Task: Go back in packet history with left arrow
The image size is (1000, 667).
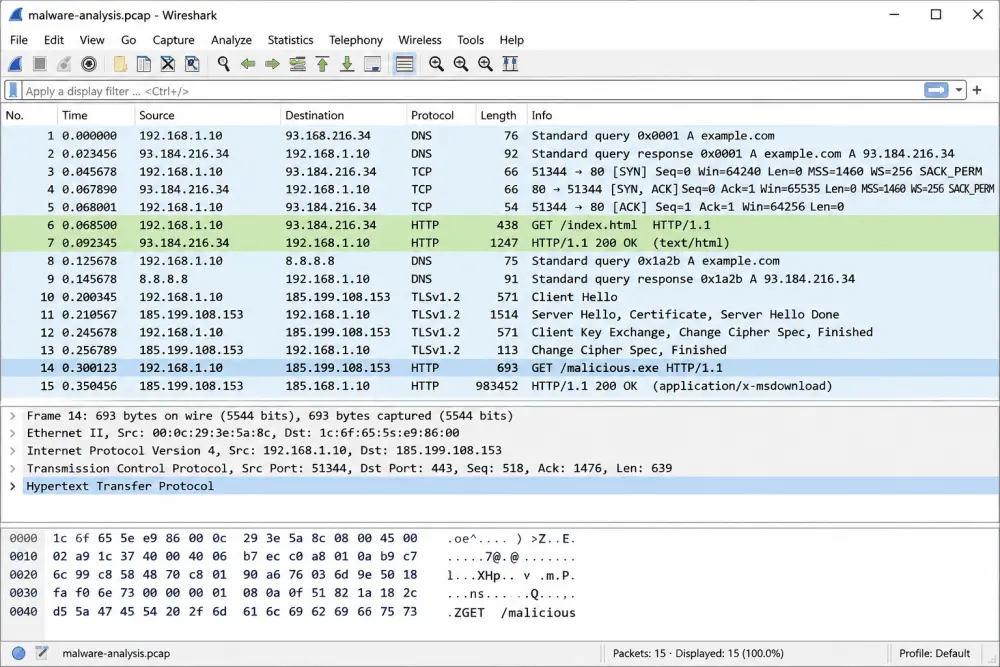Action: 248,64
